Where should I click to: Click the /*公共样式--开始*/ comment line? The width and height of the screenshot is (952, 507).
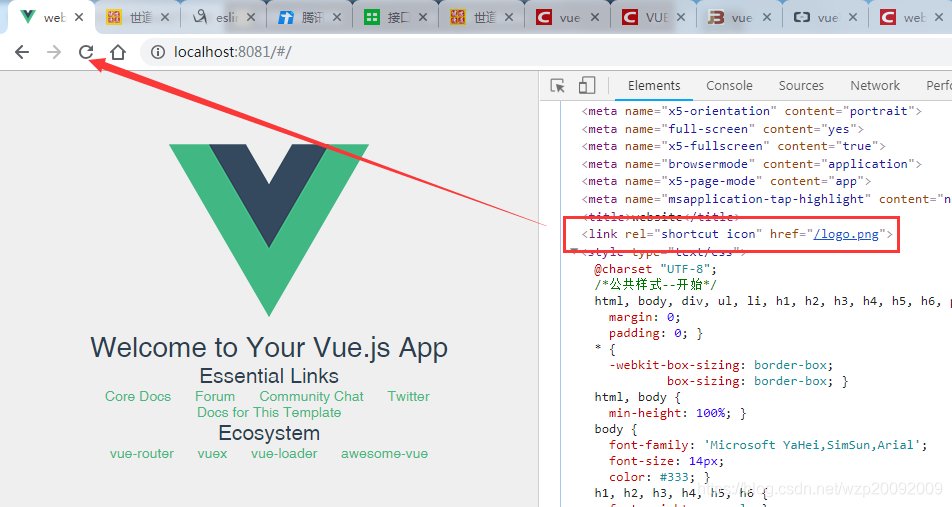656,285
